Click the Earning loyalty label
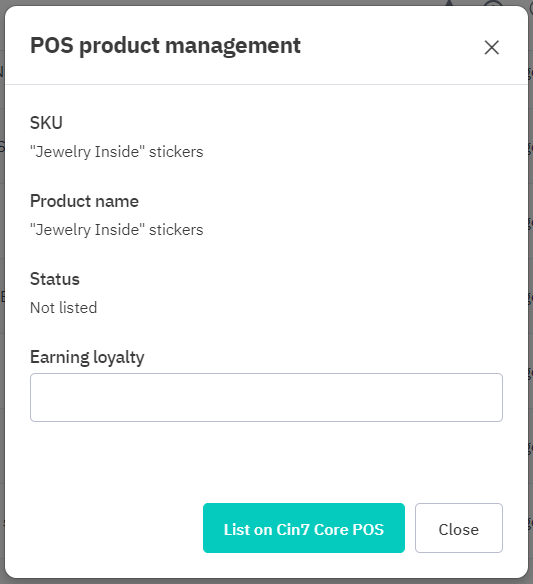The width and height of the screenshot is (533, 584). [x=87, y=357]
